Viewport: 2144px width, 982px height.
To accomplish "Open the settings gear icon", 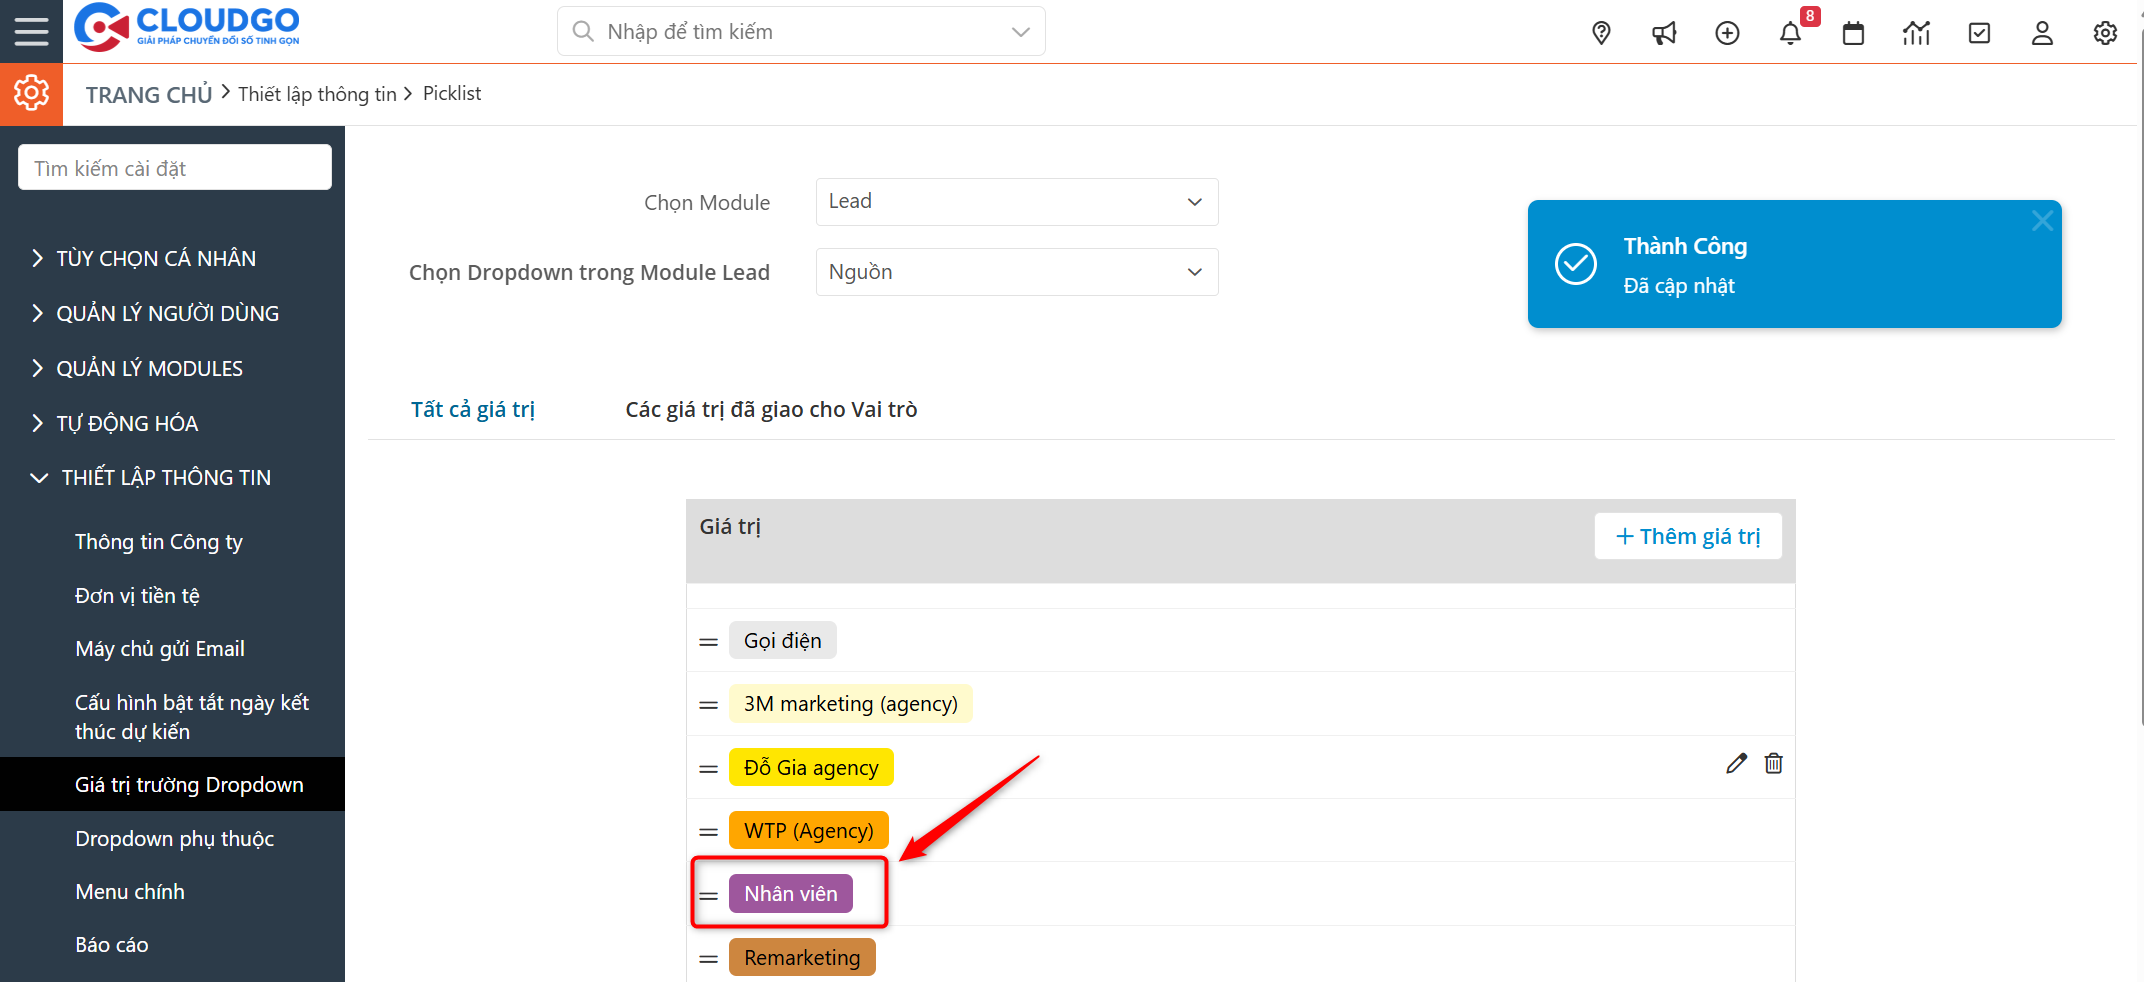I will tap(2105, 32).
